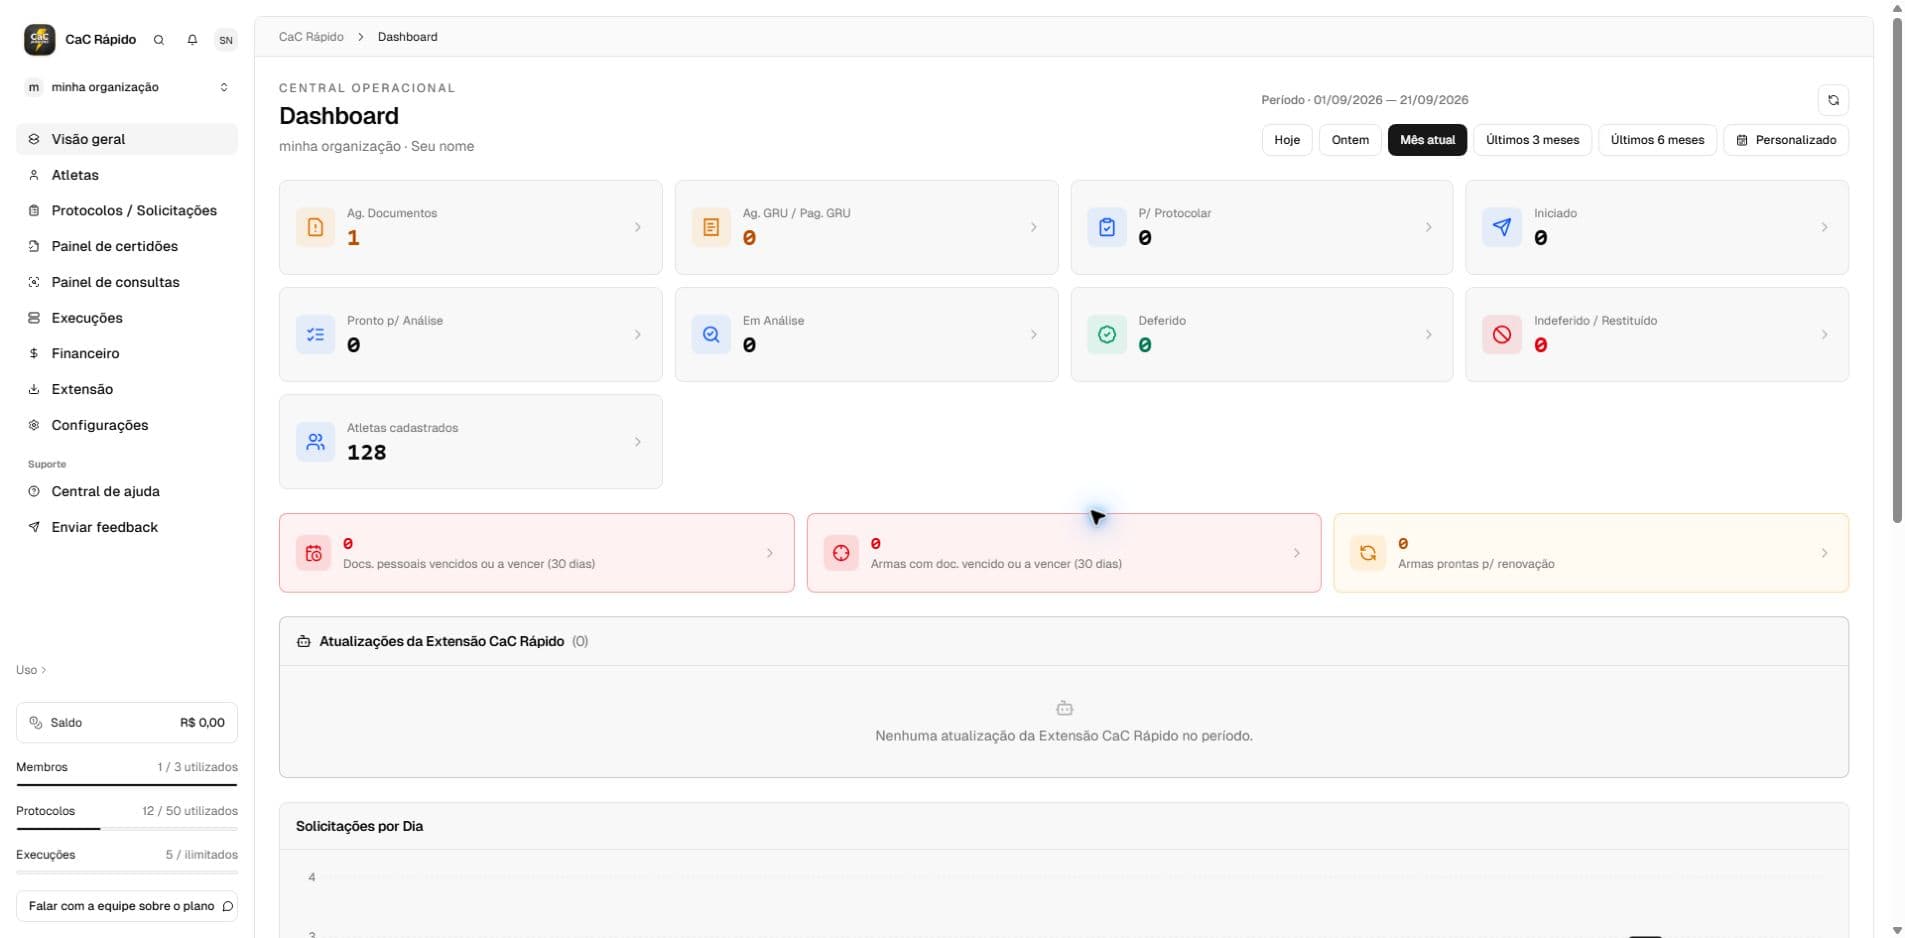
Task: Click the Em Análise magnifier icon
Action: (x=711, y=335)
